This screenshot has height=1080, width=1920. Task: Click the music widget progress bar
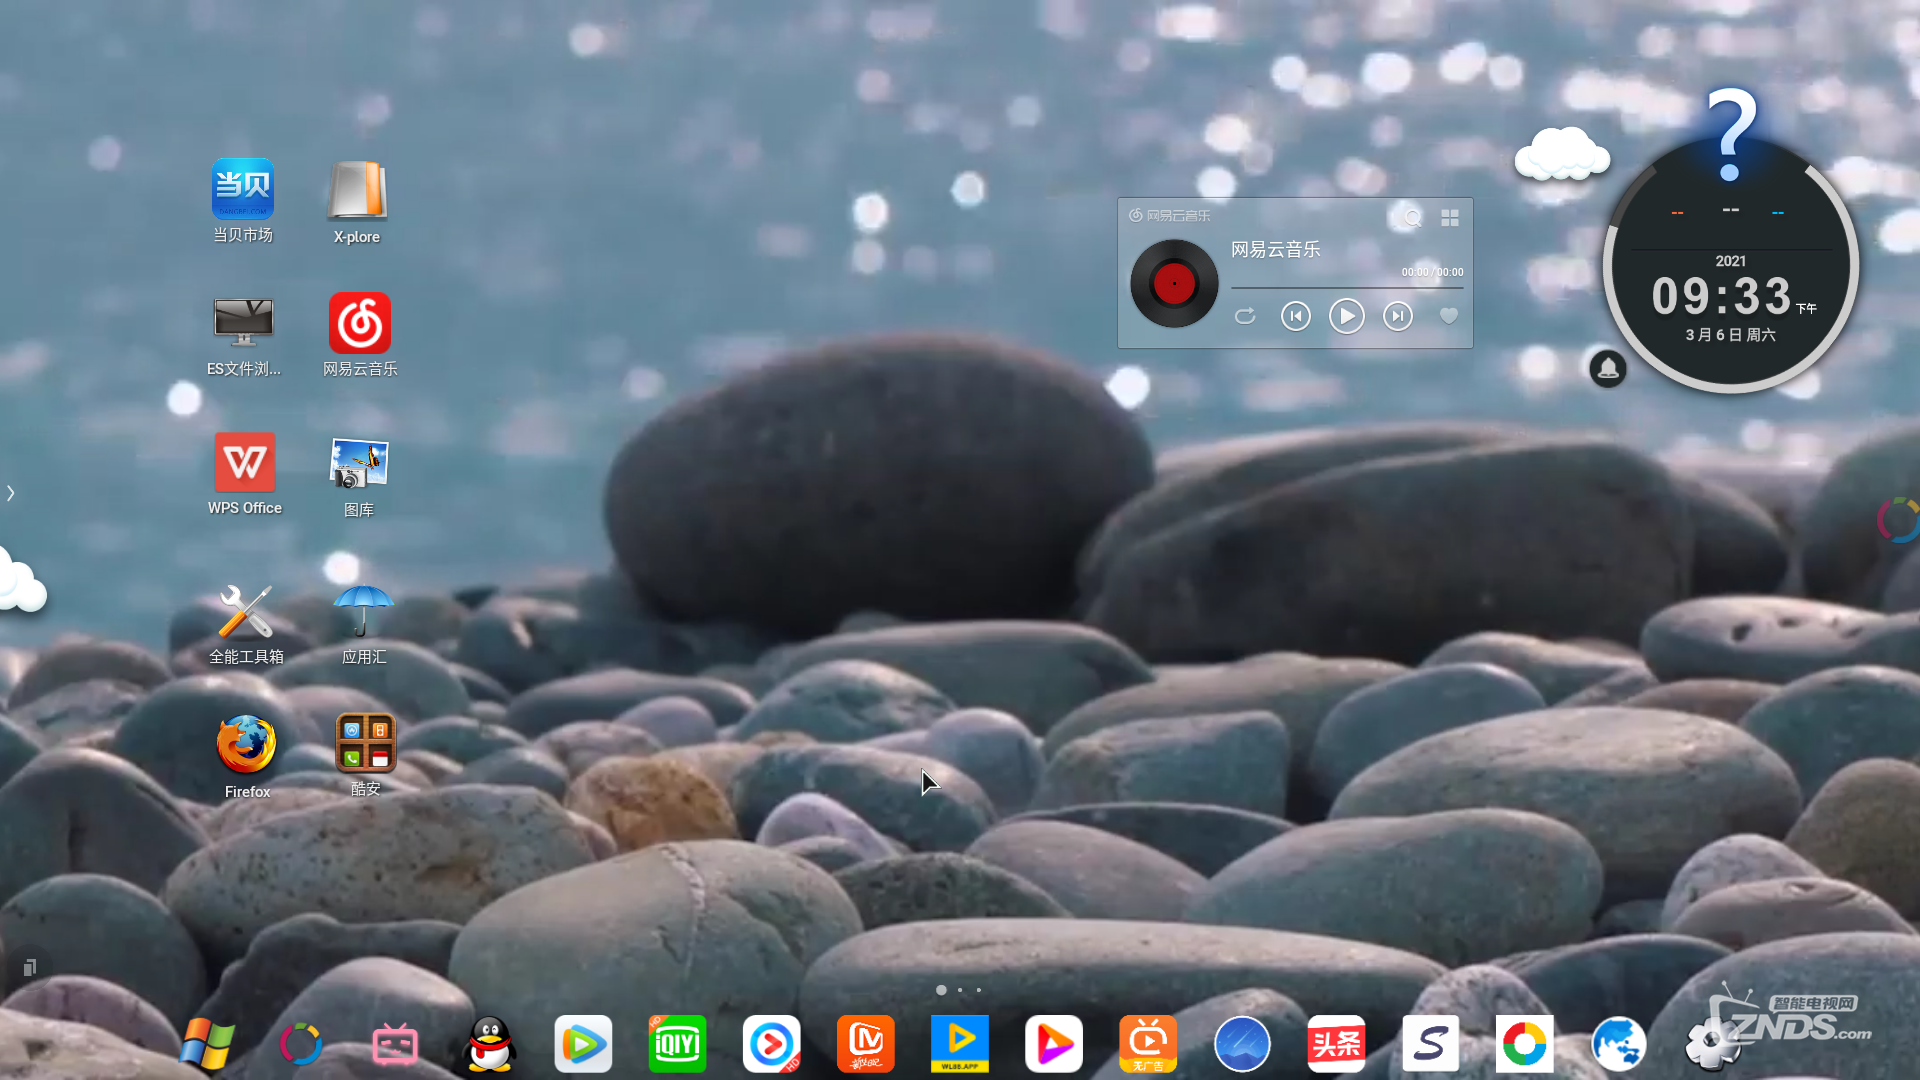1348,288
